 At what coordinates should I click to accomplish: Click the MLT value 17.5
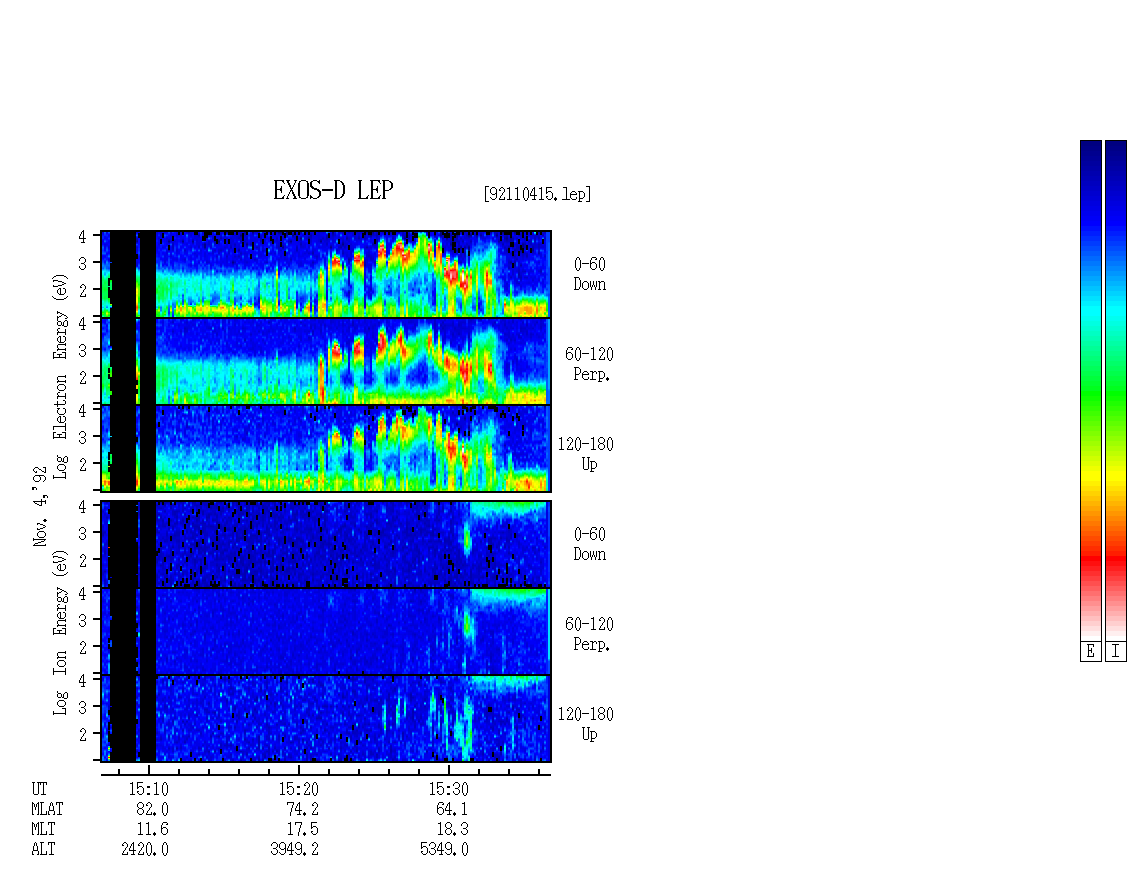302,830
